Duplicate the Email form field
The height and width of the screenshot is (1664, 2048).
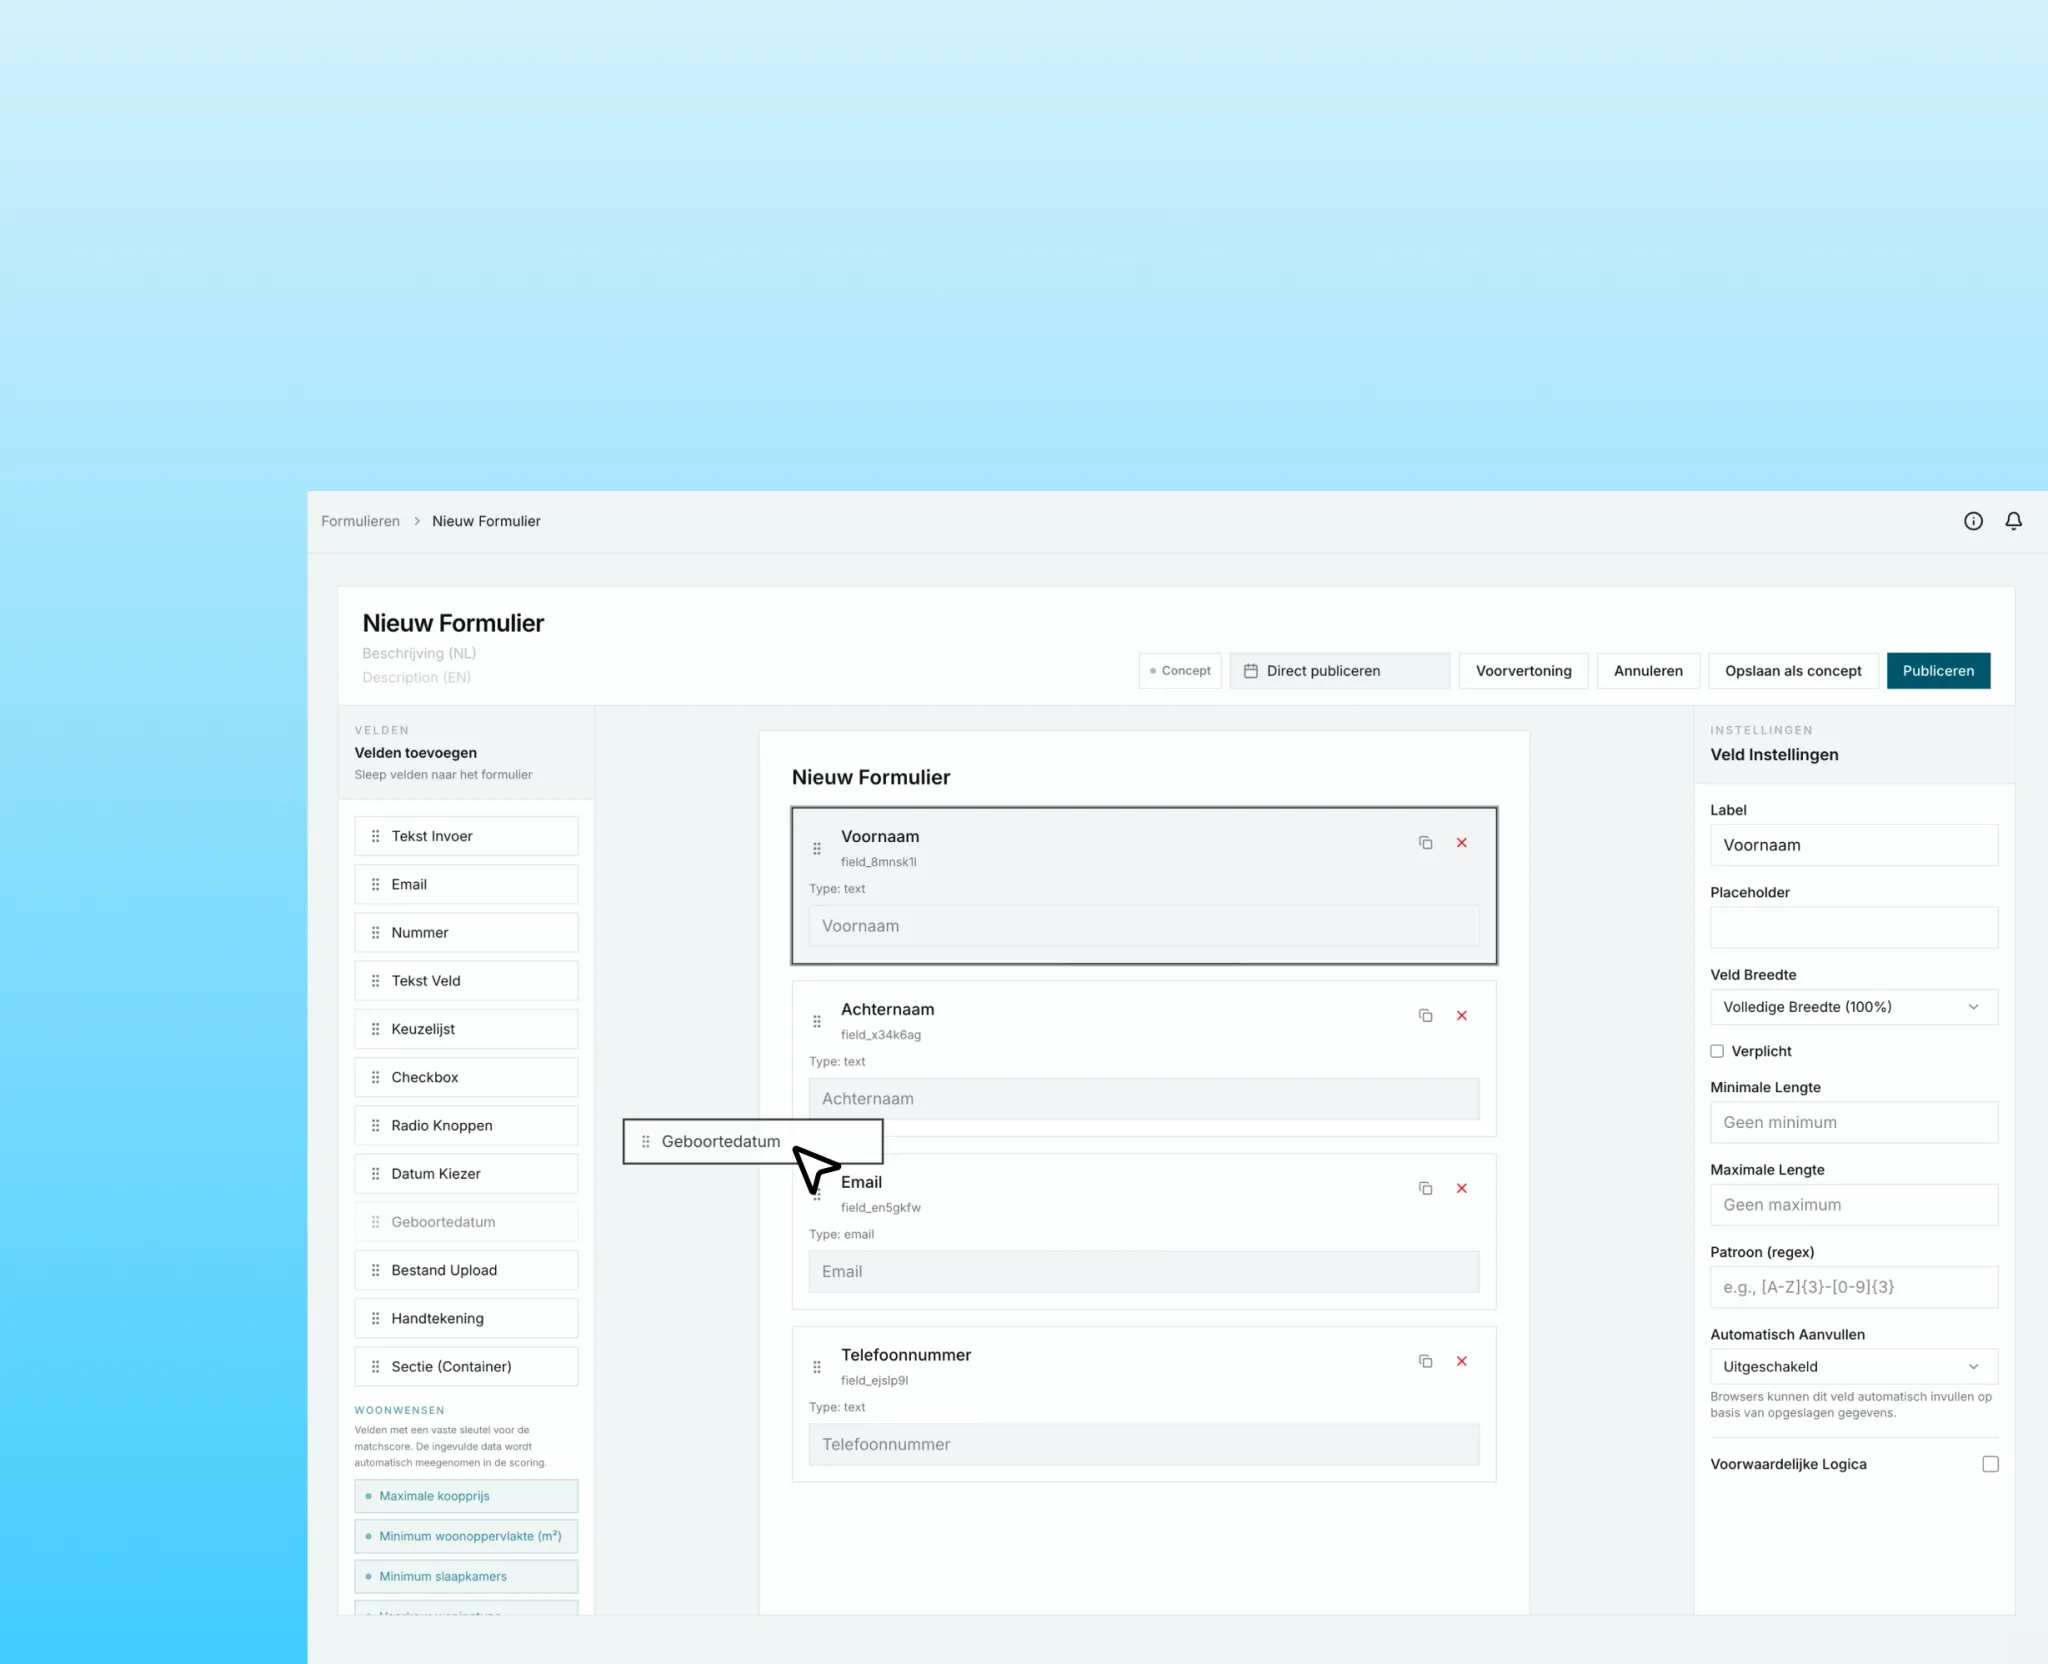(x=1425, y=1189)
